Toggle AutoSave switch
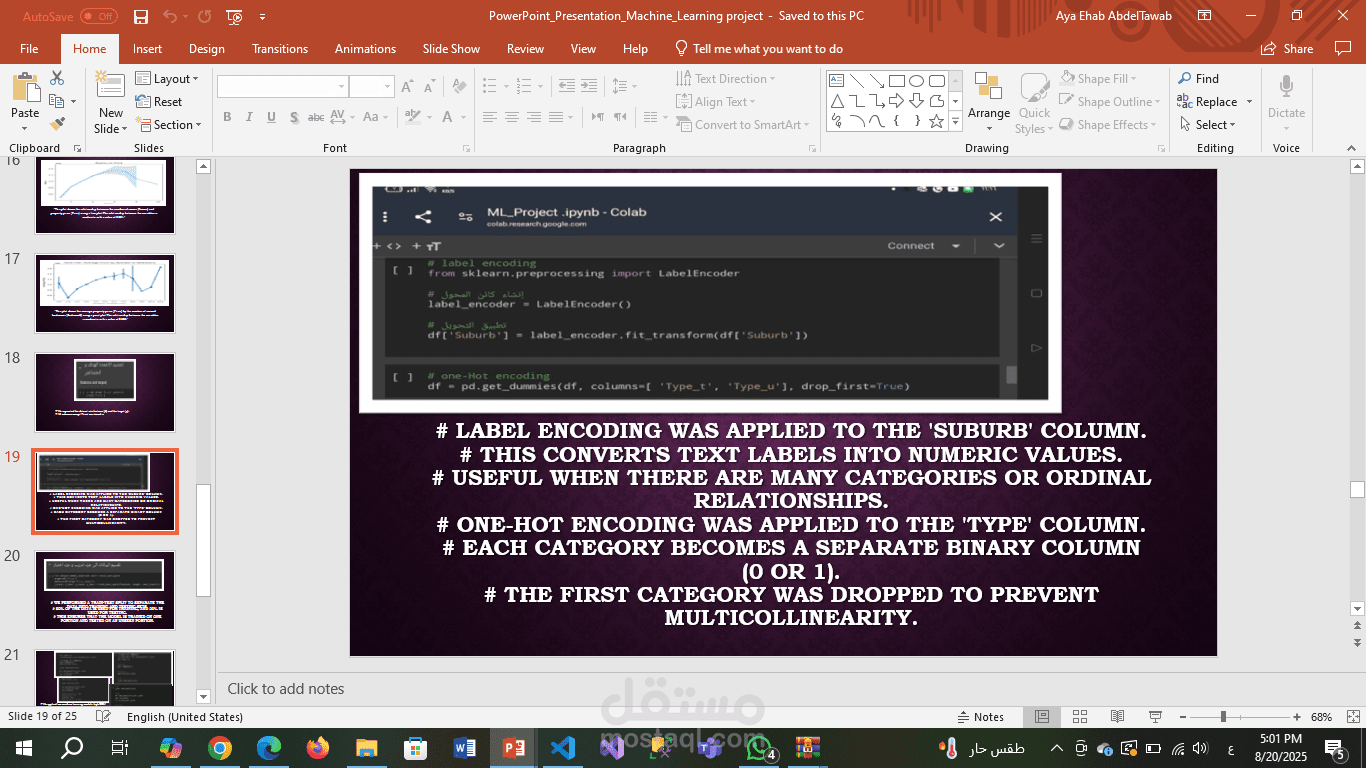 pyautogui.click(x=99, y=16)
